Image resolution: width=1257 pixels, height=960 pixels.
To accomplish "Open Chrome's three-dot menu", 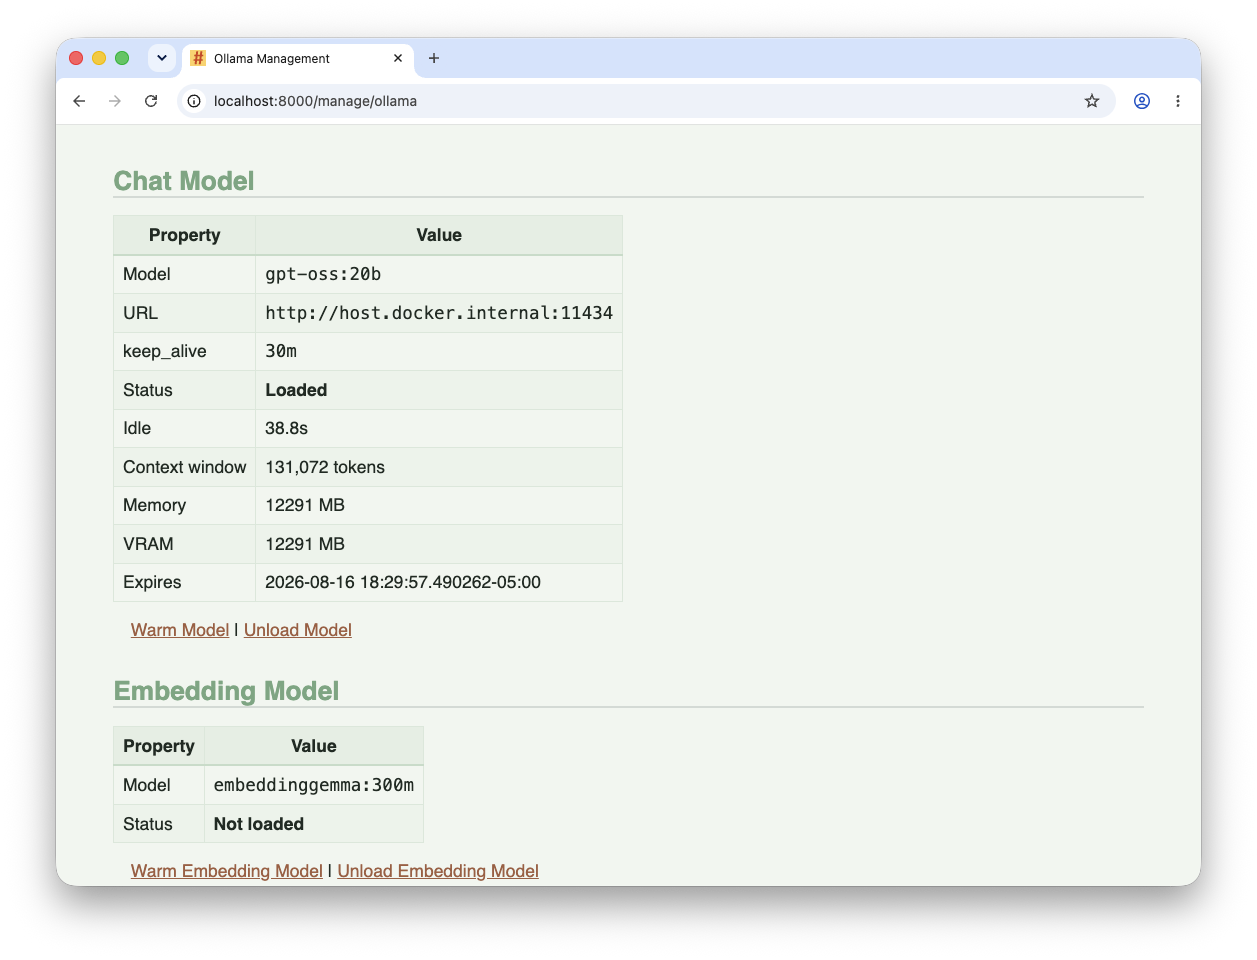I will point(1178,101).
